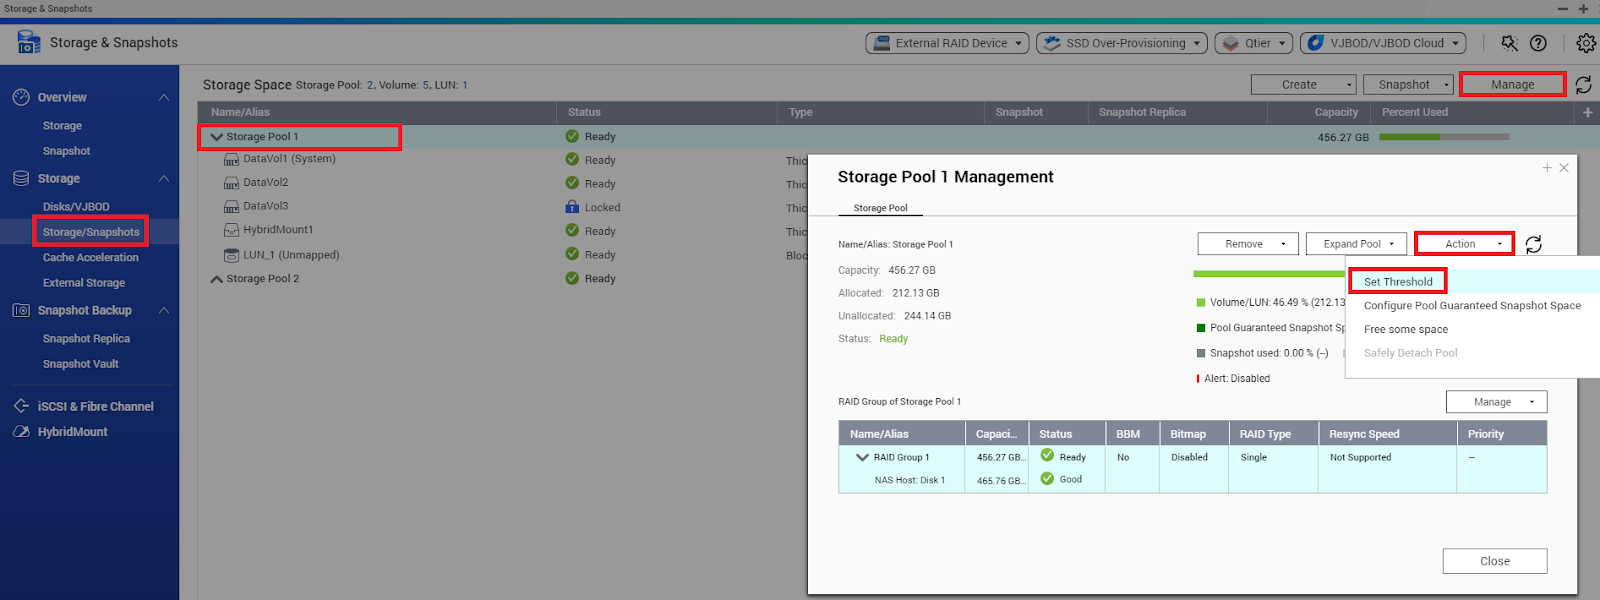Open Snapshot Replica in the sidebar
This screenshot has width=1600, height=600.
coord(86,339)
